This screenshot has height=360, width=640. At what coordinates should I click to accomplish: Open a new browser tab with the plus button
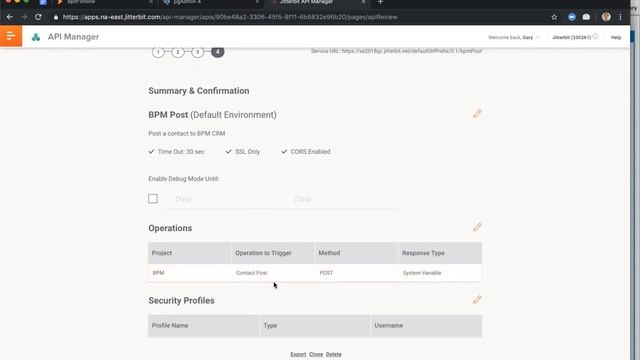coord(380,2)
